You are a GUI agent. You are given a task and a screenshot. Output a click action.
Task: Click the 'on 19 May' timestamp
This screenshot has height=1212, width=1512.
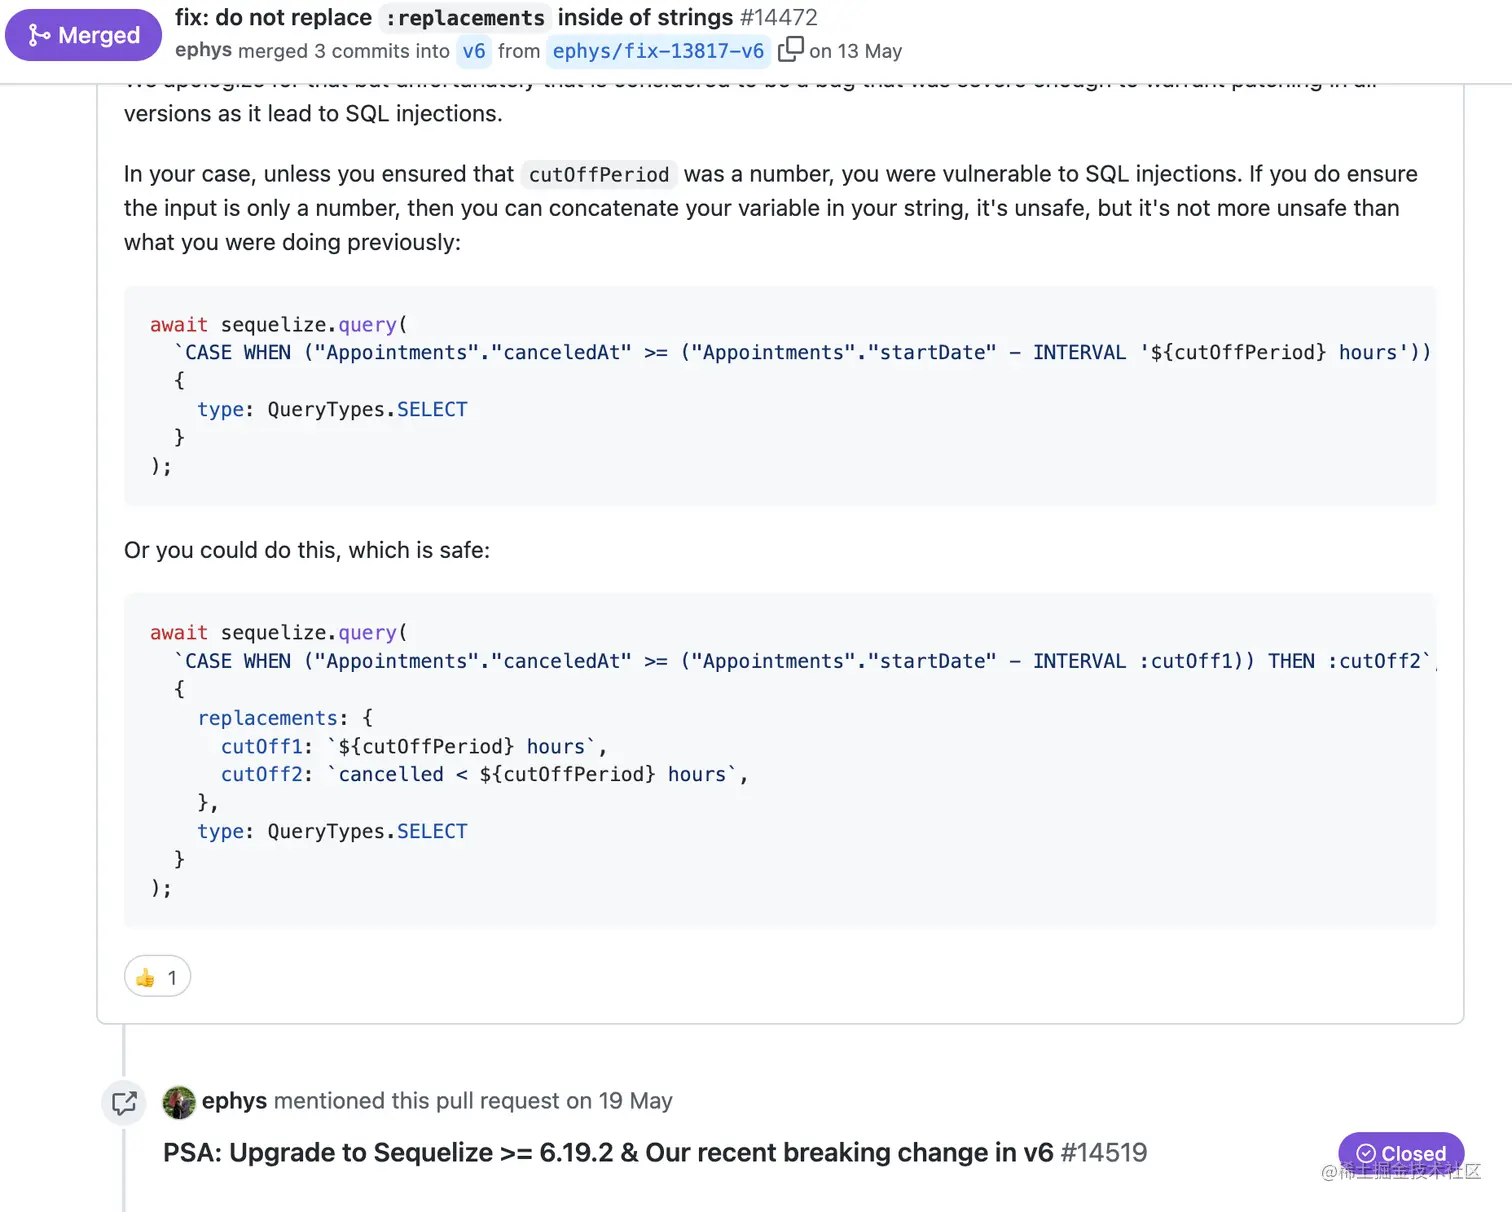[619, 1101]
